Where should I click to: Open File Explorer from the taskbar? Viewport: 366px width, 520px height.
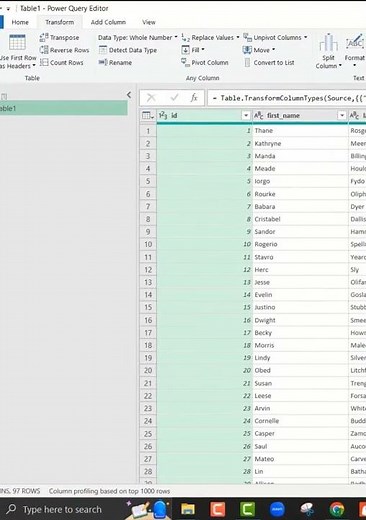click(188, 509)
